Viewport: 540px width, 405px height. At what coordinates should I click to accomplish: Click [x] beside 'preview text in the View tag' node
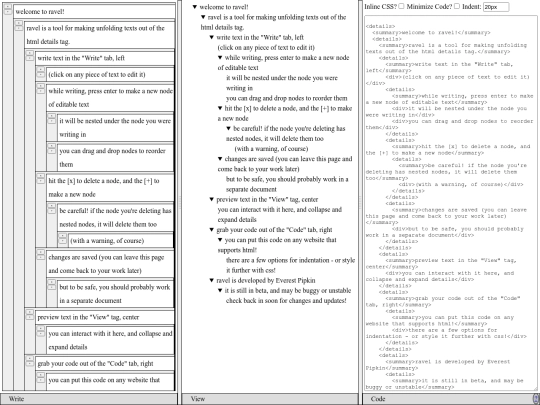pyautogui.click(x=30, y=312)
